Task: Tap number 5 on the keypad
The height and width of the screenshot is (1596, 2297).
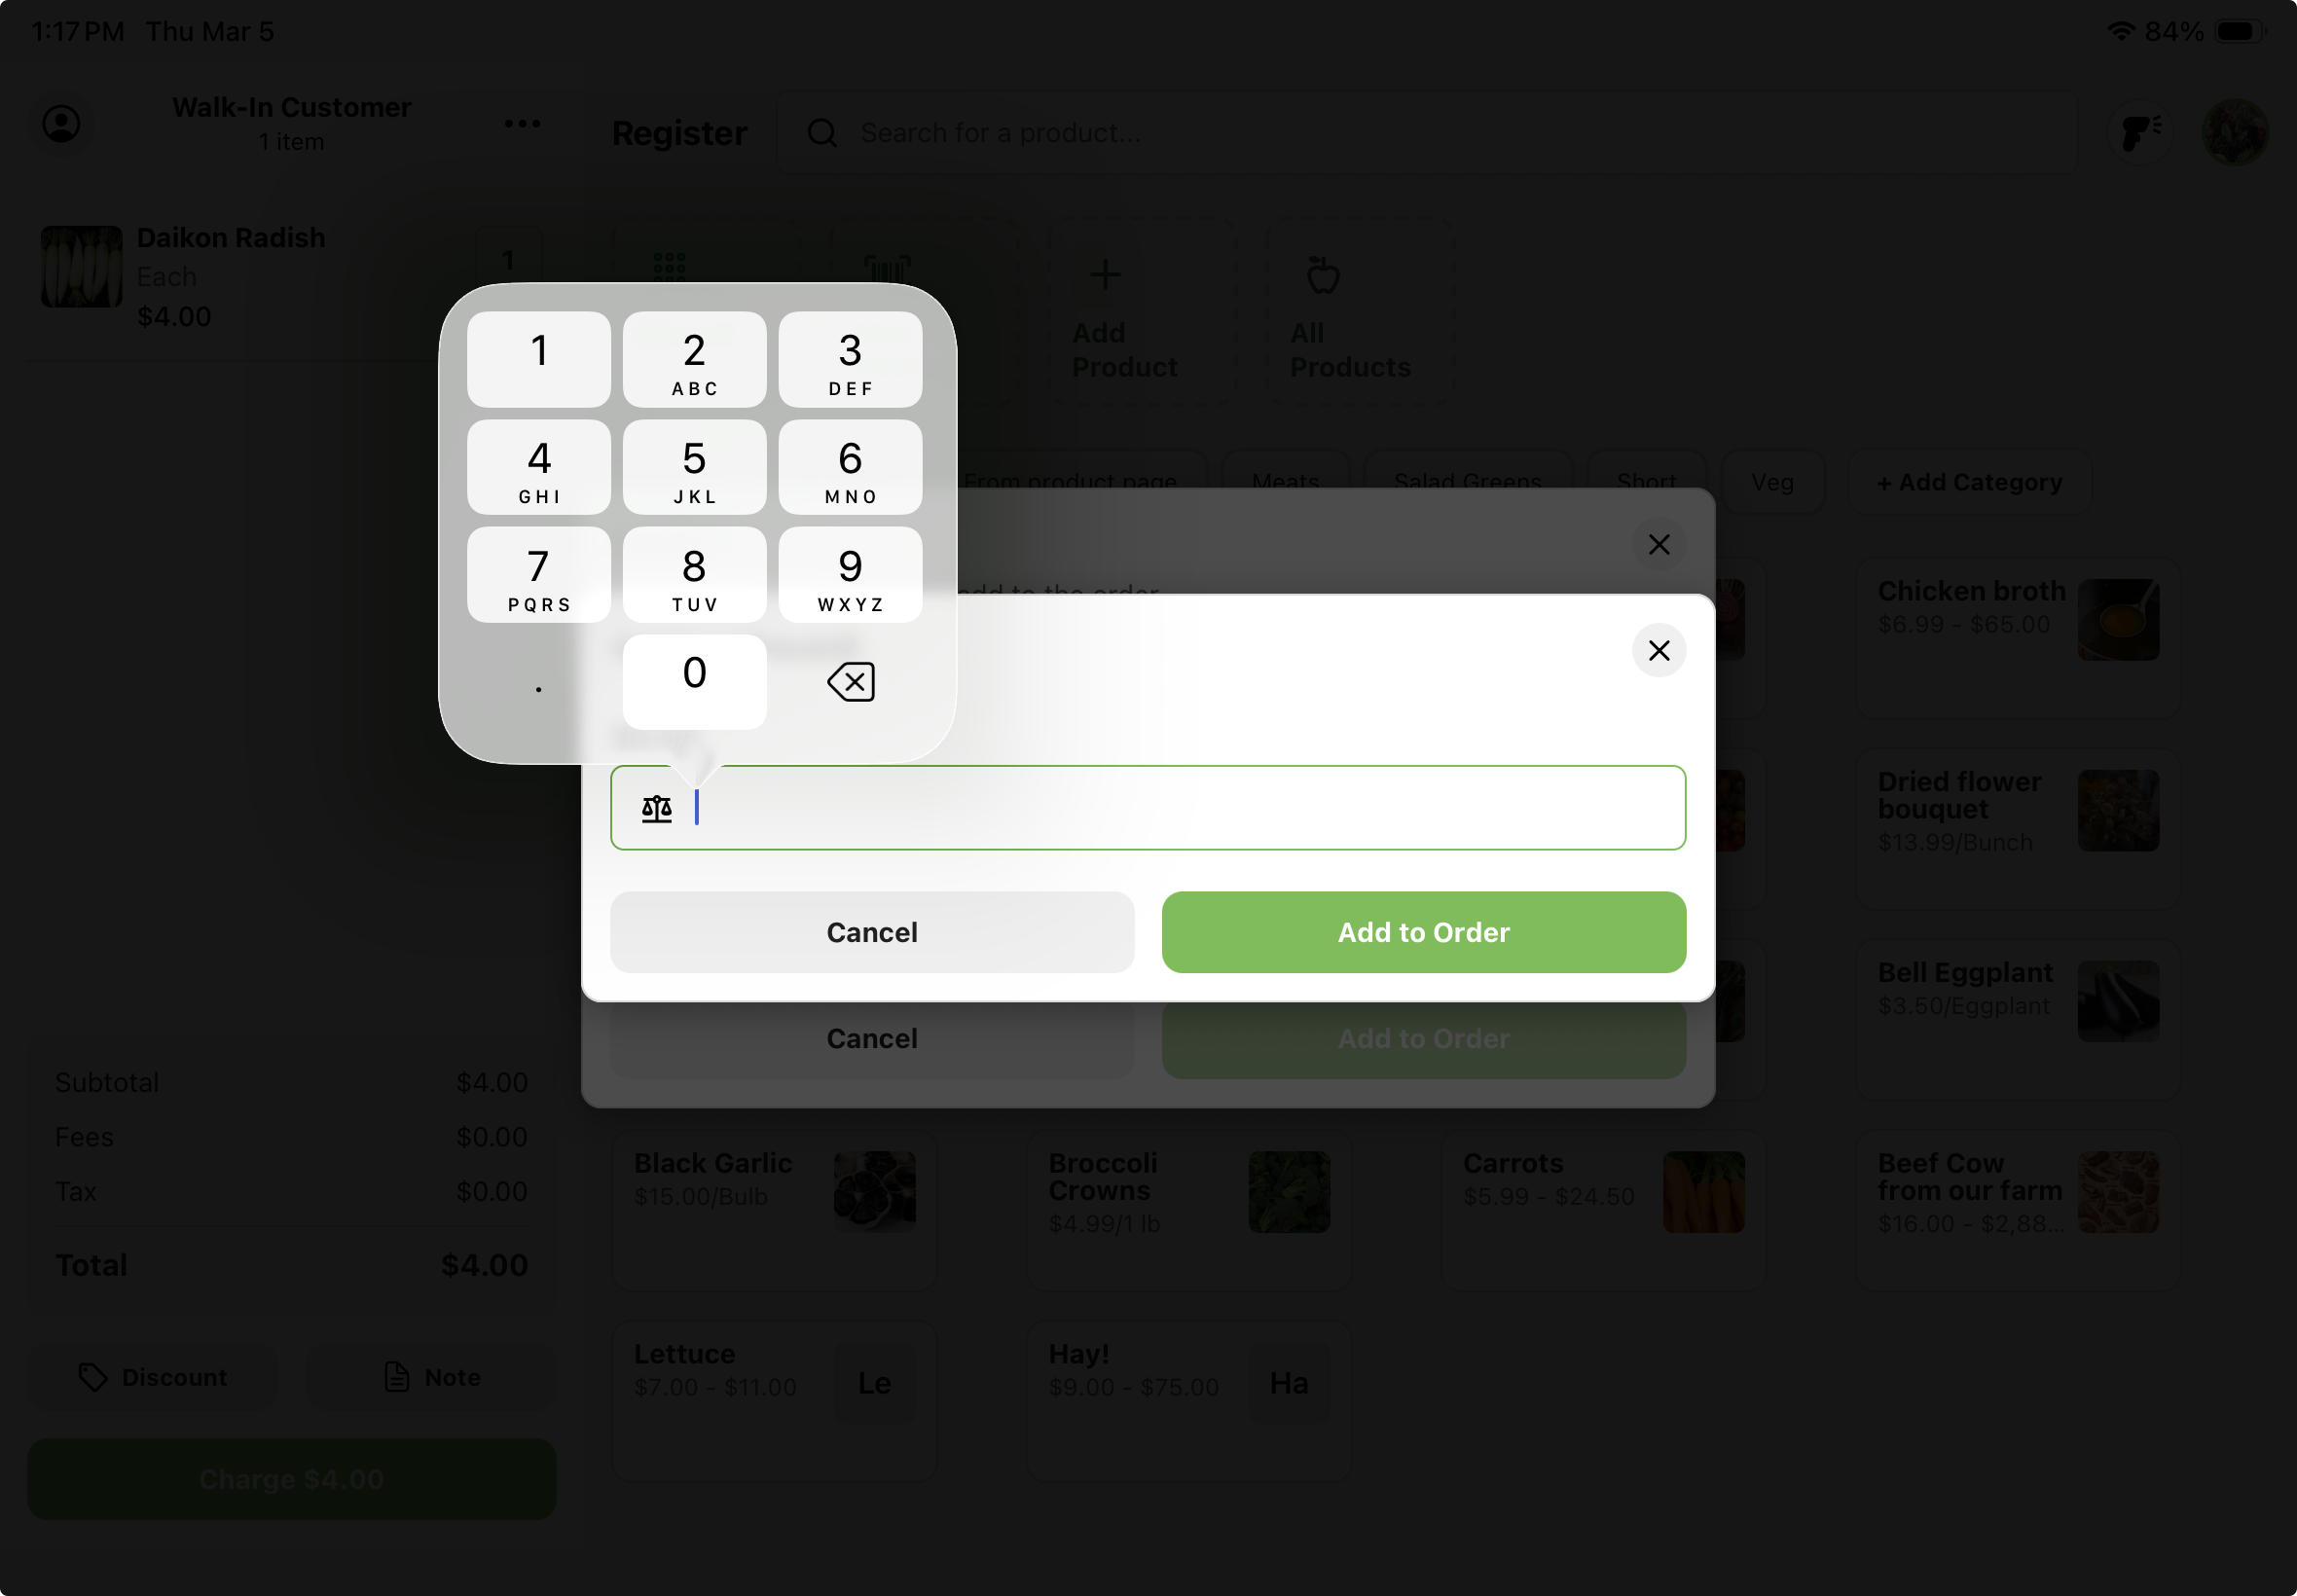Action: point(695,468)
